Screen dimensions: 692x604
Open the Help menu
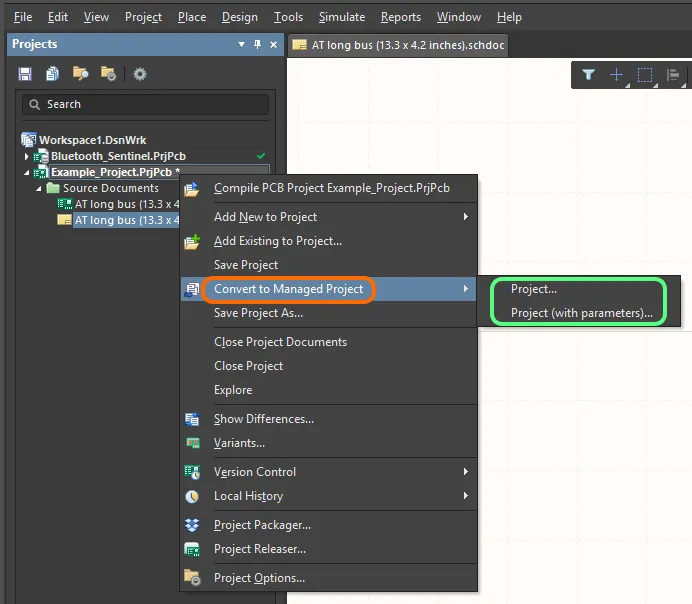coord(509,17)
